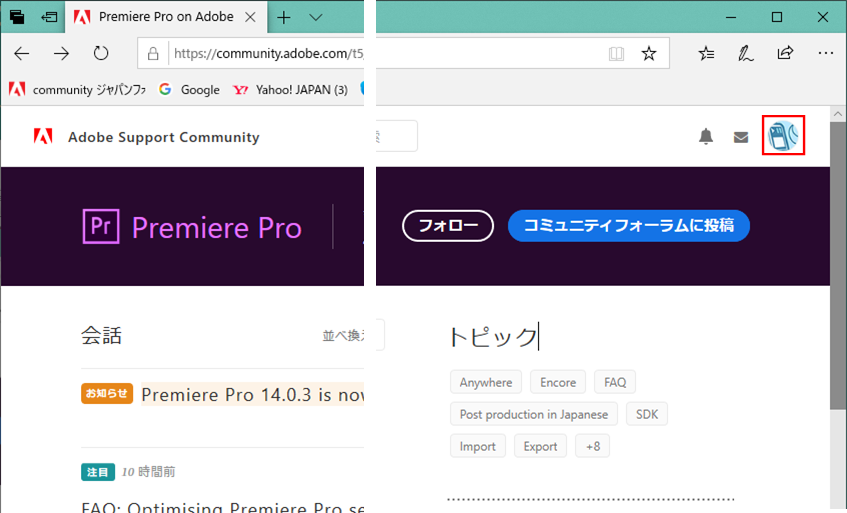The image size is (847, 513).
Task: Click the お知らせ badge
Action: point(107,393)
